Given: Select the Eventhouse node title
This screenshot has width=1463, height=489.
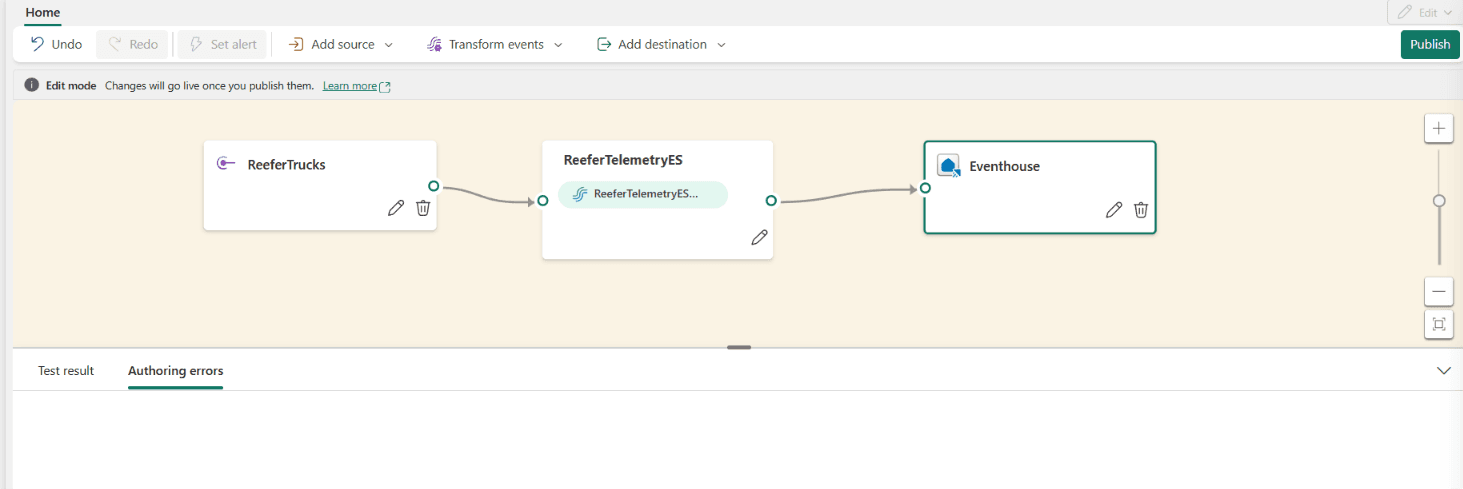Looking at the screenshot, I should pos(1004,166).
